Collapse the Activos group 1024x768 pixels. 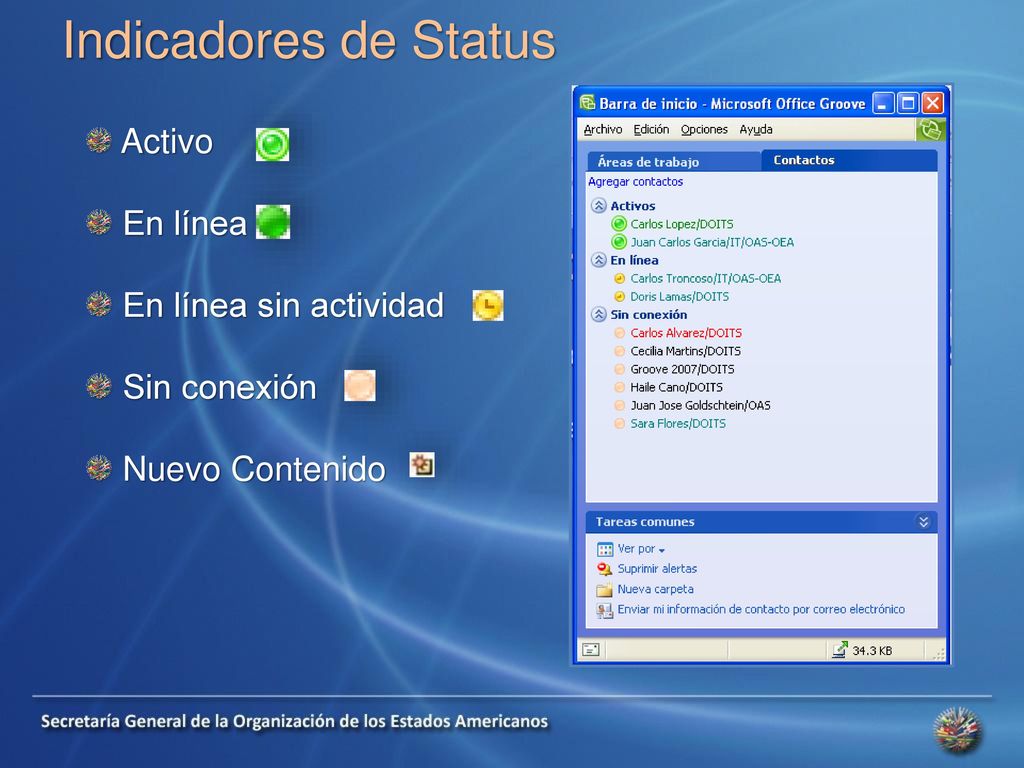[598, 206]
